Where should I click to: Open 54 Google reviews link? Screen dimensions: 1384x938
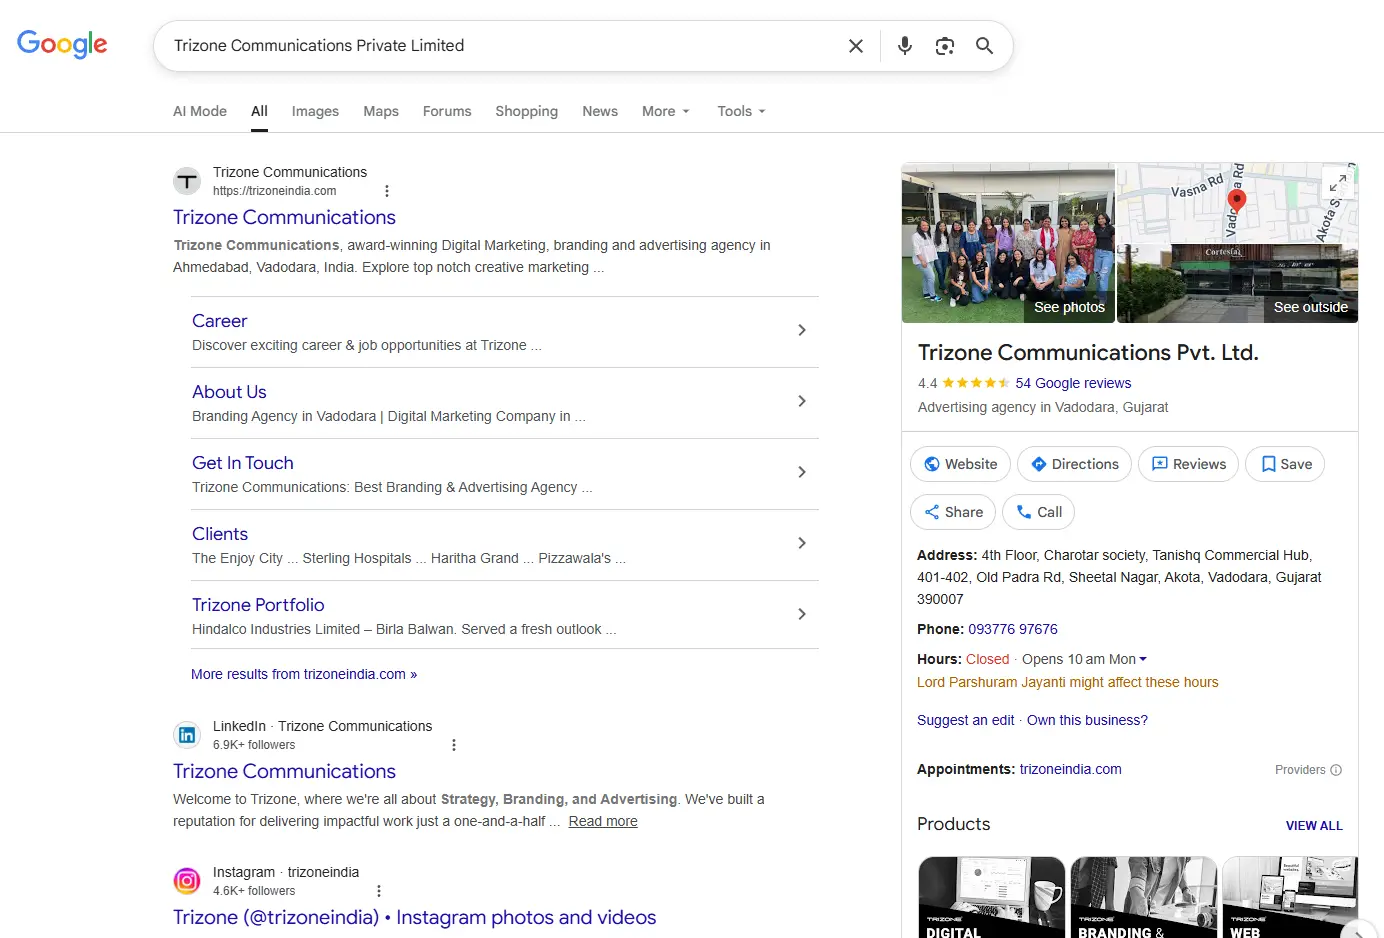(1073, 383)
